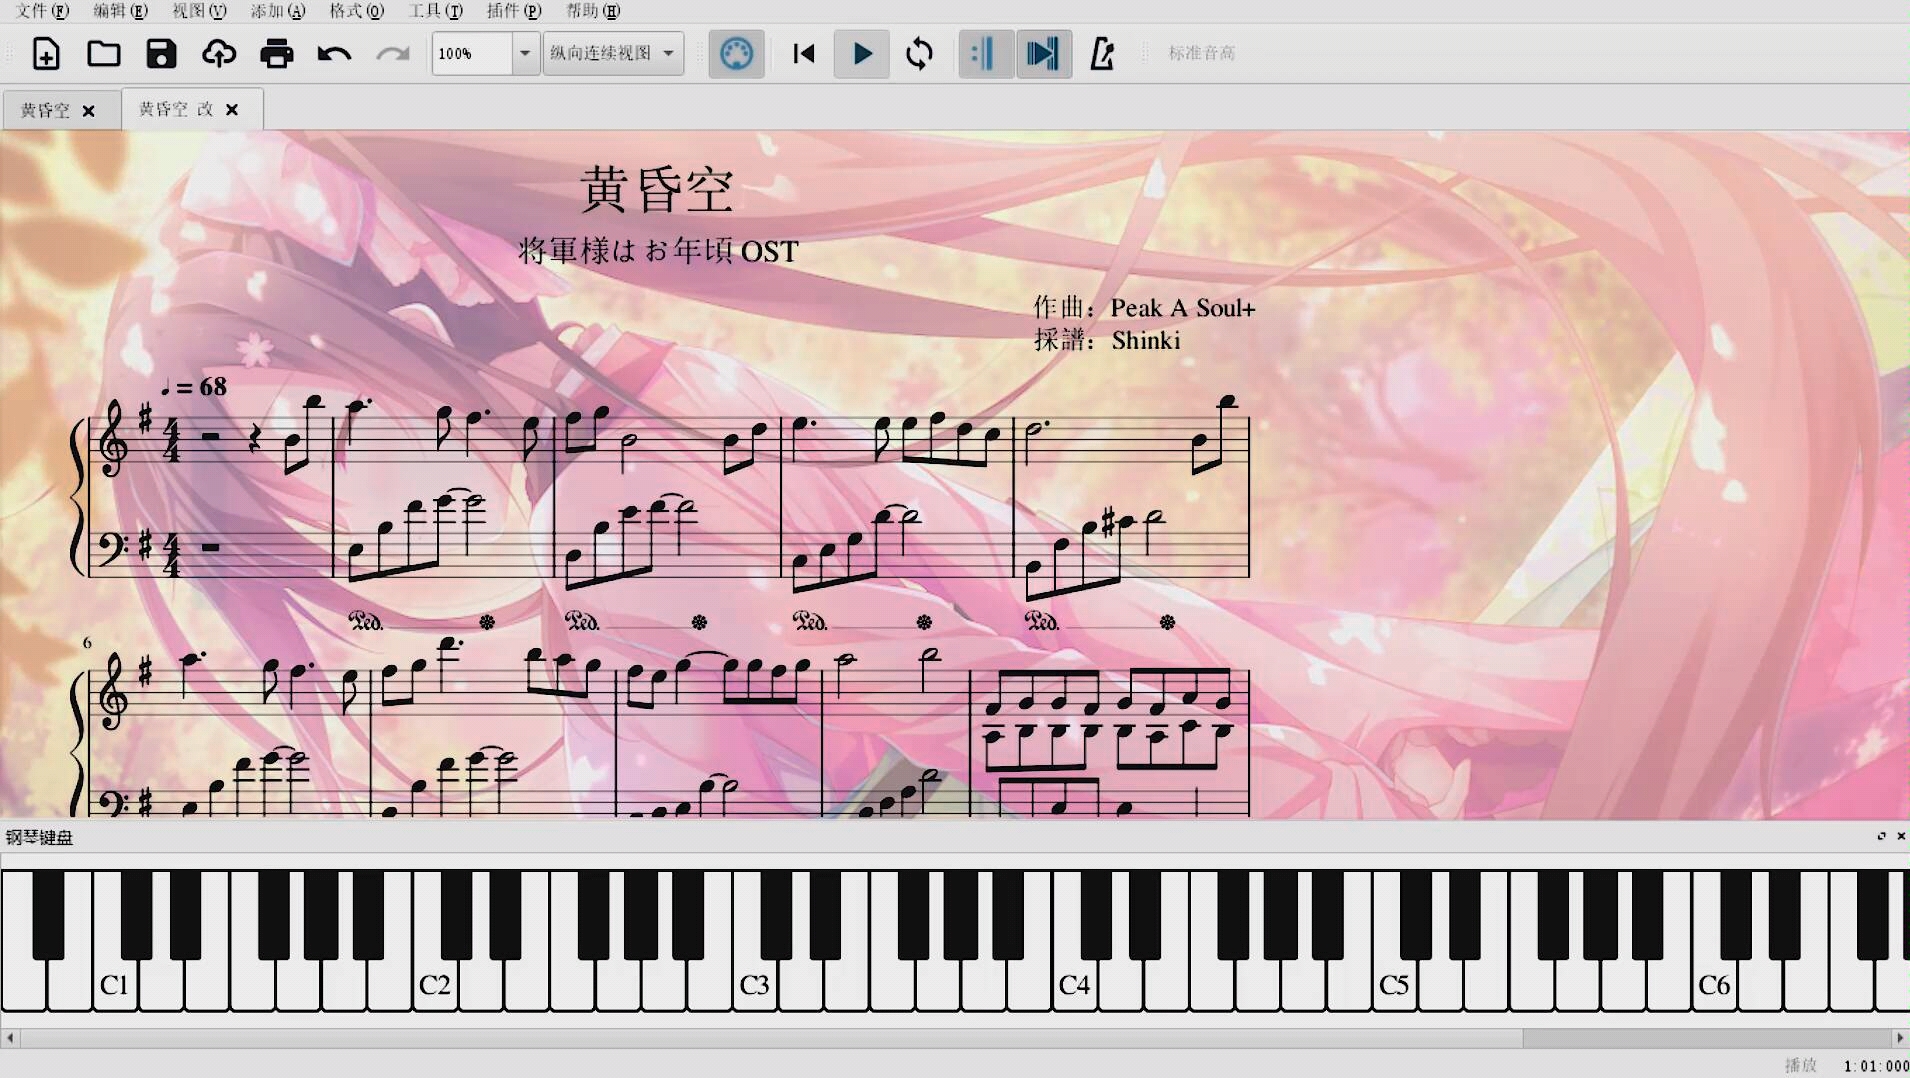The width and height of the screenshot is (1910, 1078).
Task: Click the 标准音高 concert pitch button
Action: pos(1202,53)
